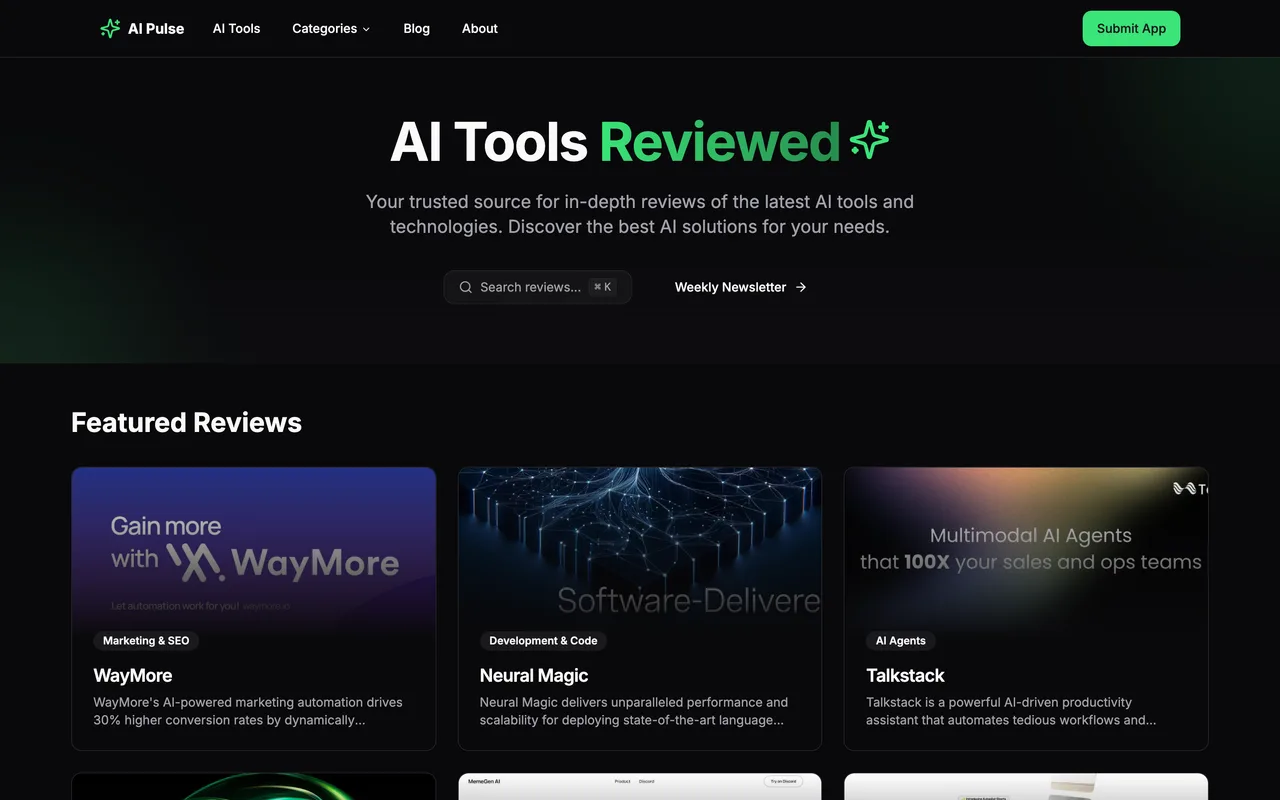Click the Talkstack description text
Image resolution: width=1280 pixels, height=800 pixels.
point(1011,711)
